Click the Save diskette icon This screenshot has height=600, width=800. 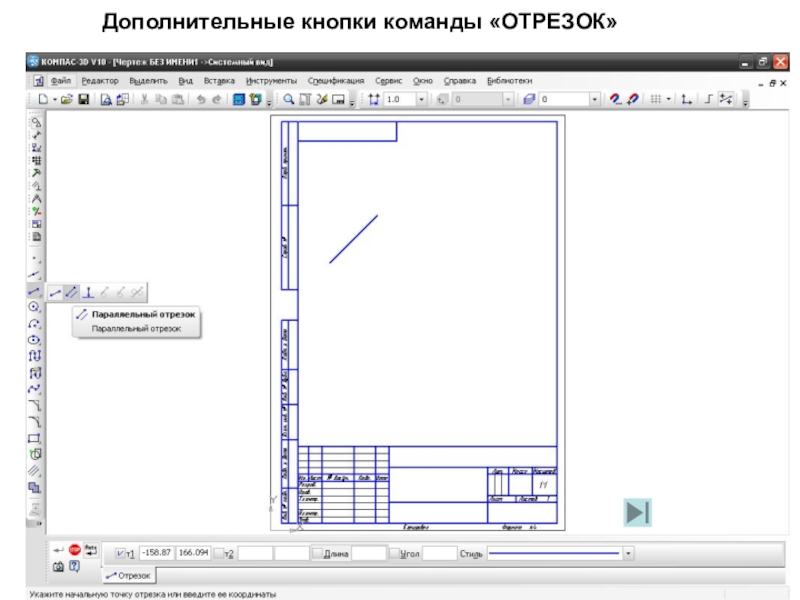pyautogui.click(x=84, y=99)
